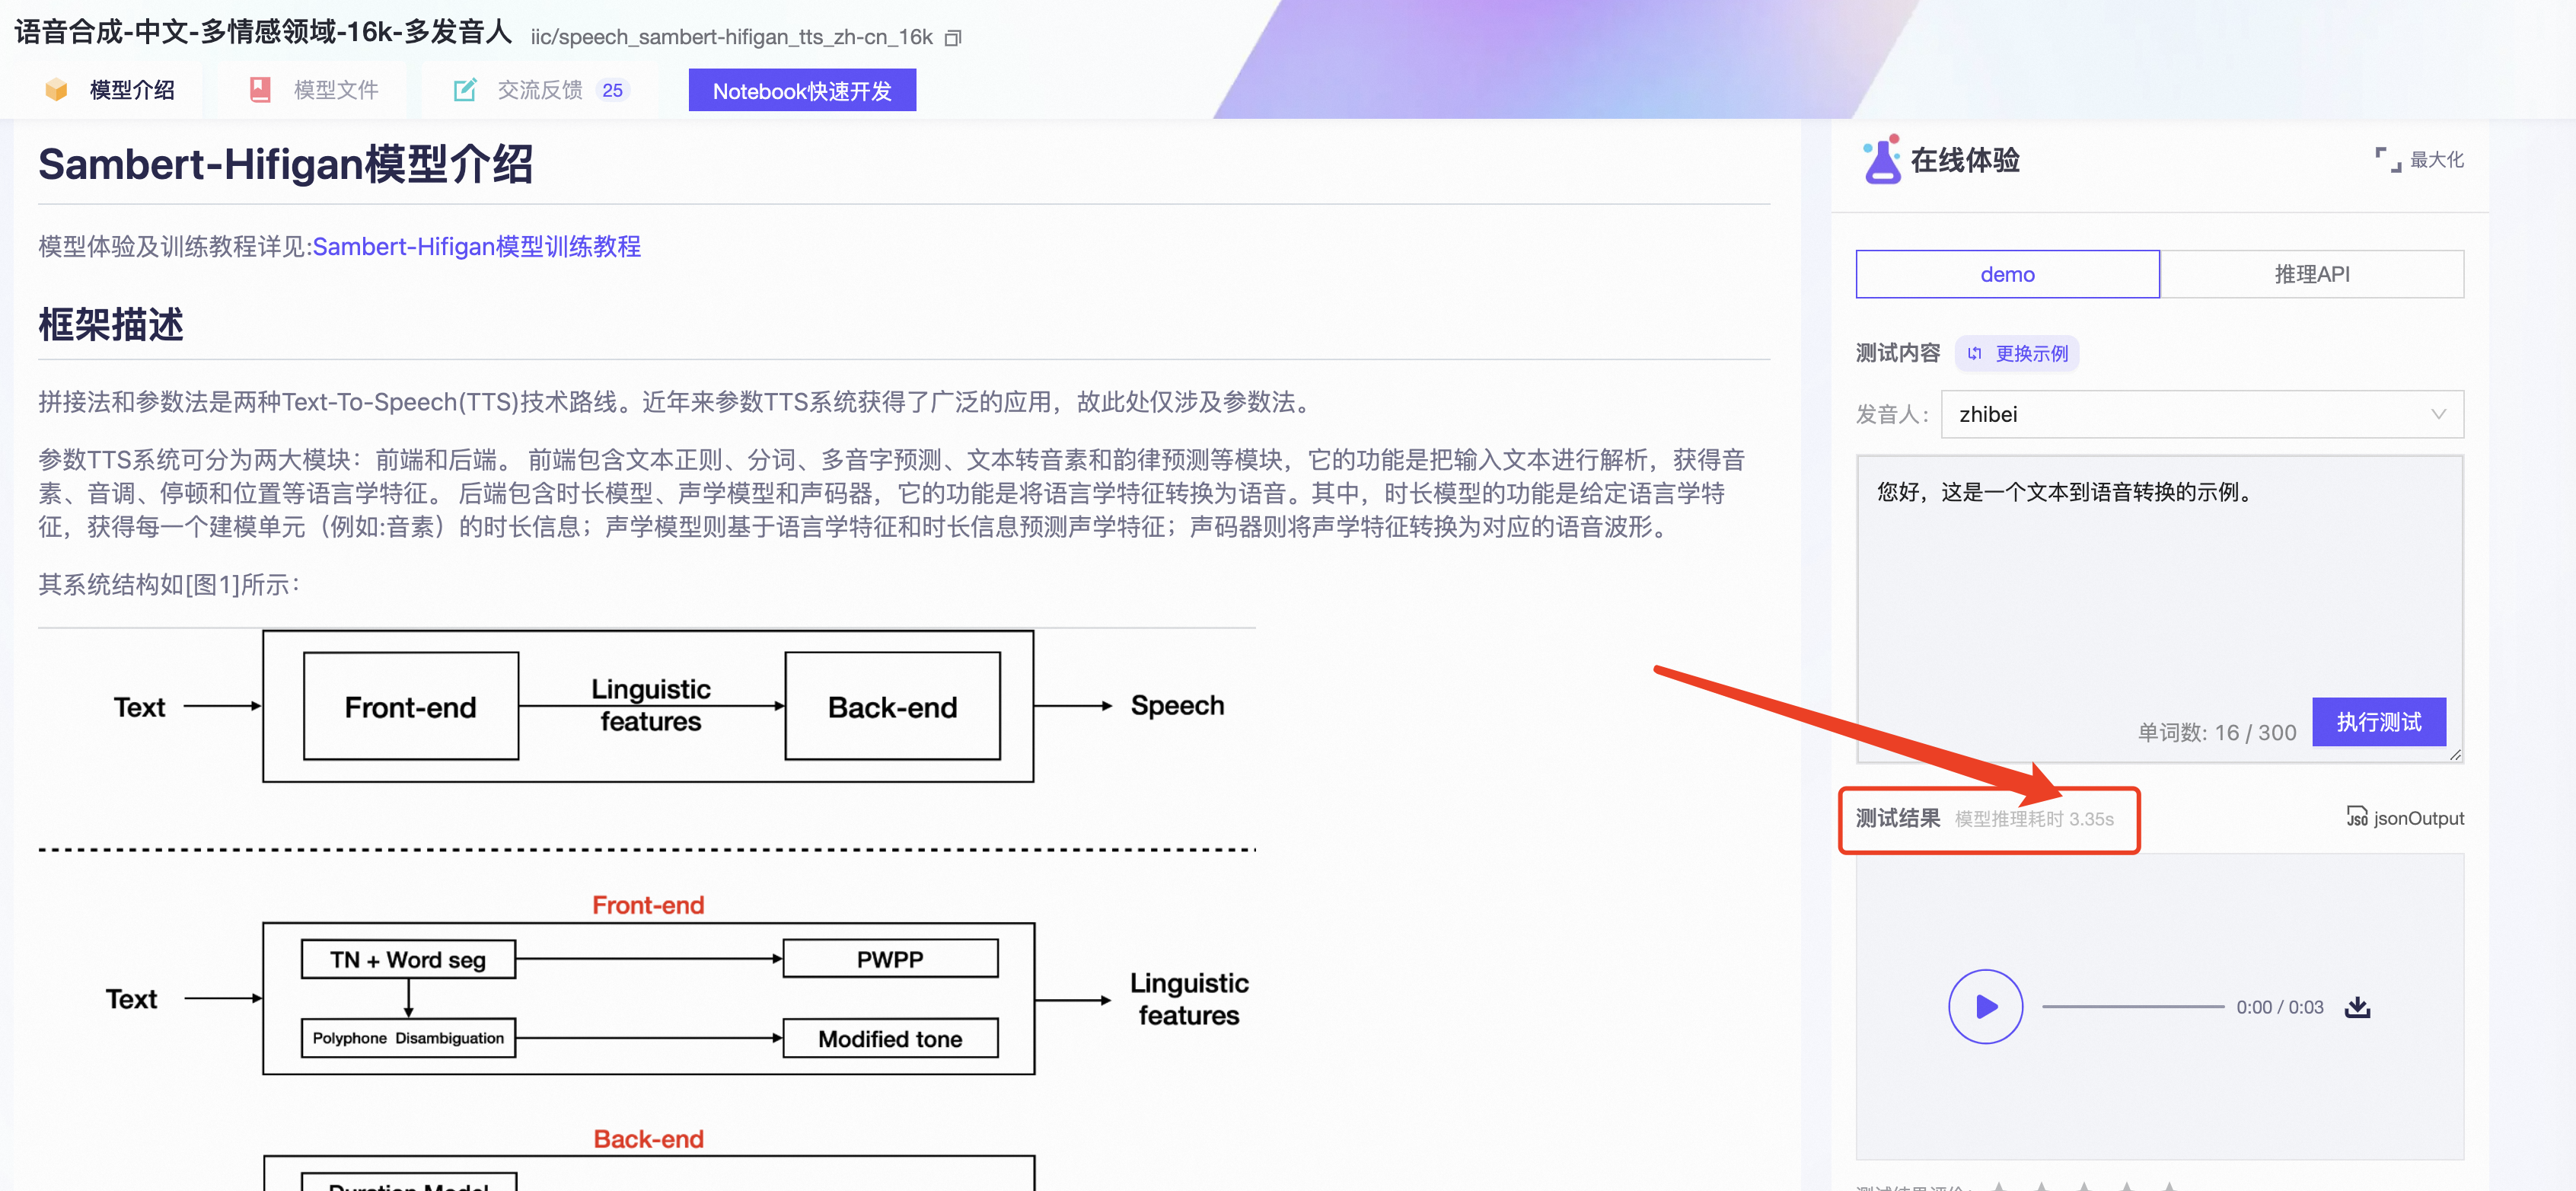Toggle between demo and 推理API
This screenshot has width=2576, height=1191.
tap(2159, 274)
